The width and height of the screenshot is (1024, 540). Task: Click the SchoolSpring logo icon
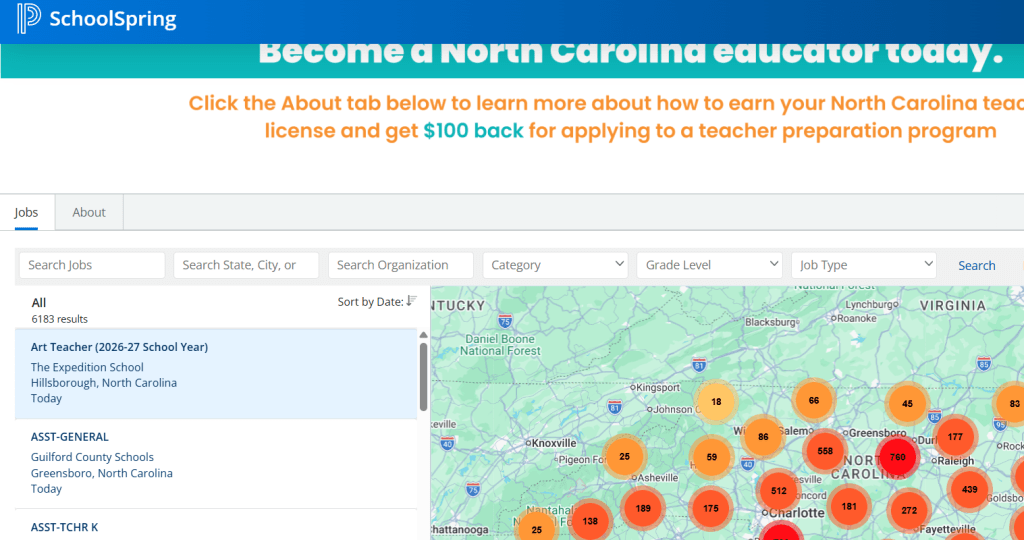click(29, 19)
